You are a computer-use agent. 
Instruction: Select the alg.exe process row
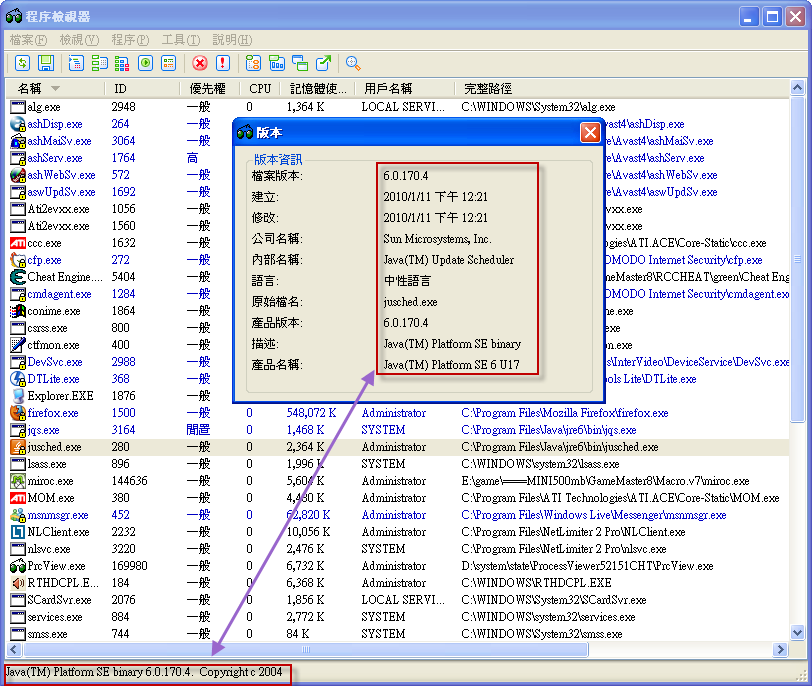pos(399,107)
